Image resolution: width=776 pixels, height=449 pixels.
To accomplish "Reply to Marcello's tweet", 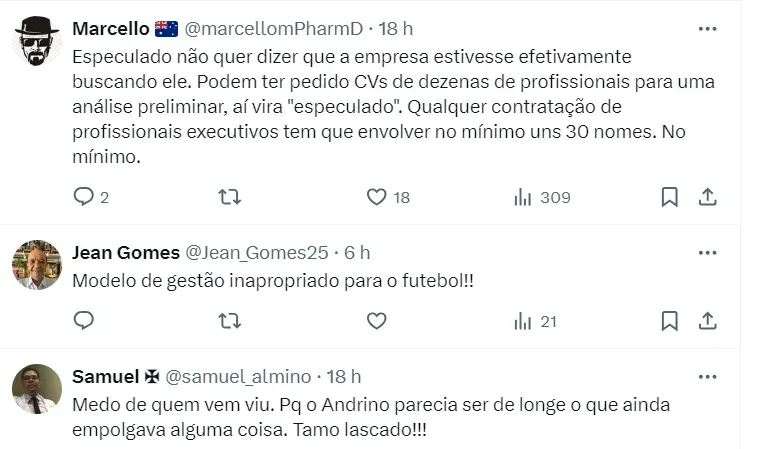I will 84,197.
